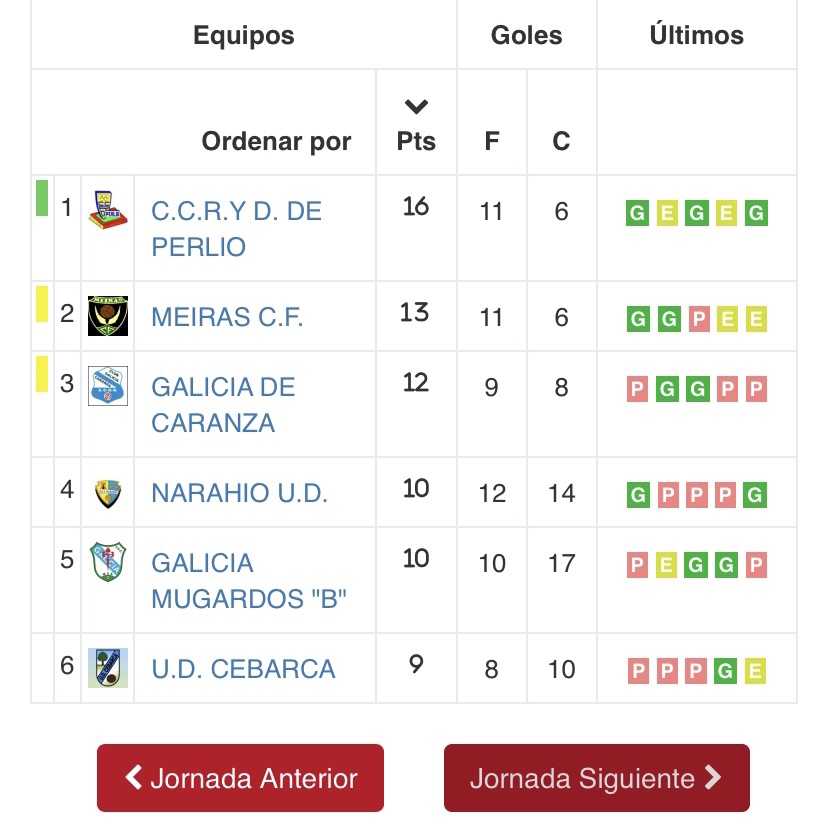Screen dimensions: 828x828
Task: Click the Galicia de Caranza team crest
Action: point(108,386)
